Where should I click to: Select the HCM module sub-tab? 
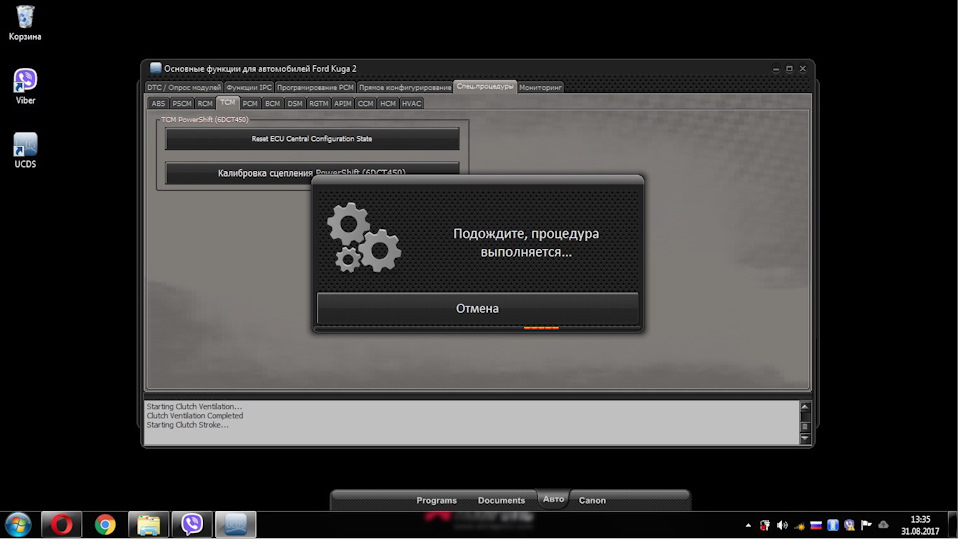[388, 104]
